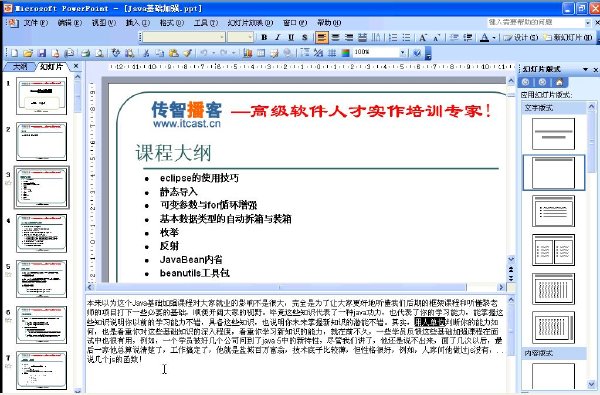Click the Font Color A swatch
The height and width of the screenshot is (395, 600).
484,37
